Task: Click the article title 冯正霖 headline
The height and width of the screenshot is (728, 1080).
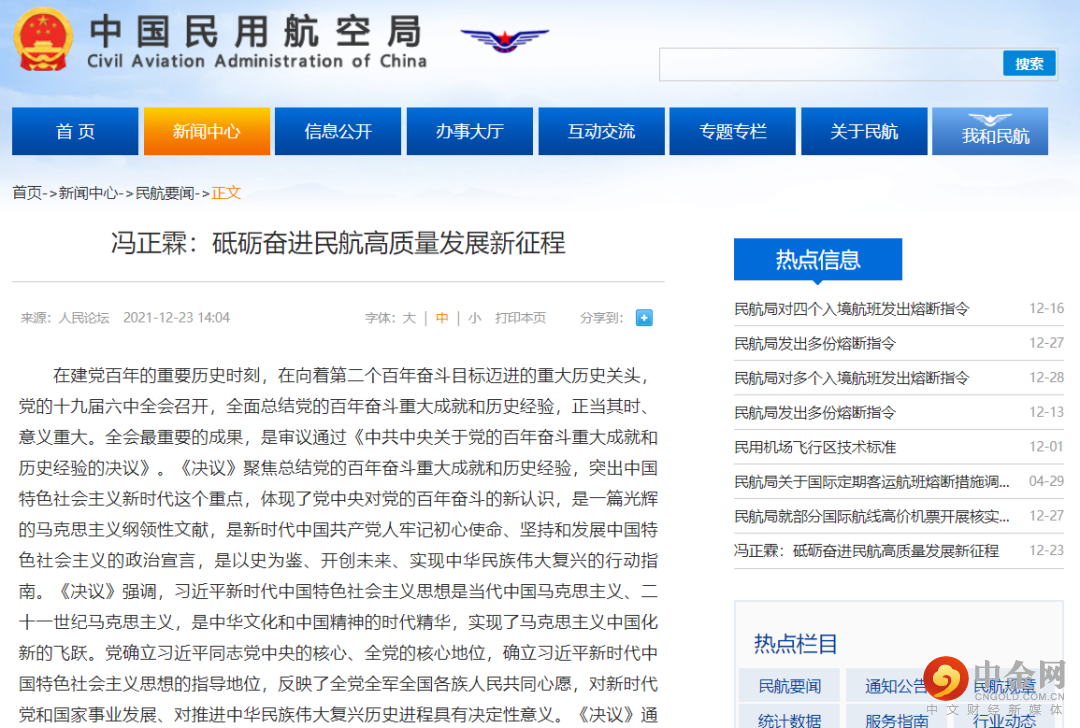Action: pyautogui.click(x=338, y=243)
